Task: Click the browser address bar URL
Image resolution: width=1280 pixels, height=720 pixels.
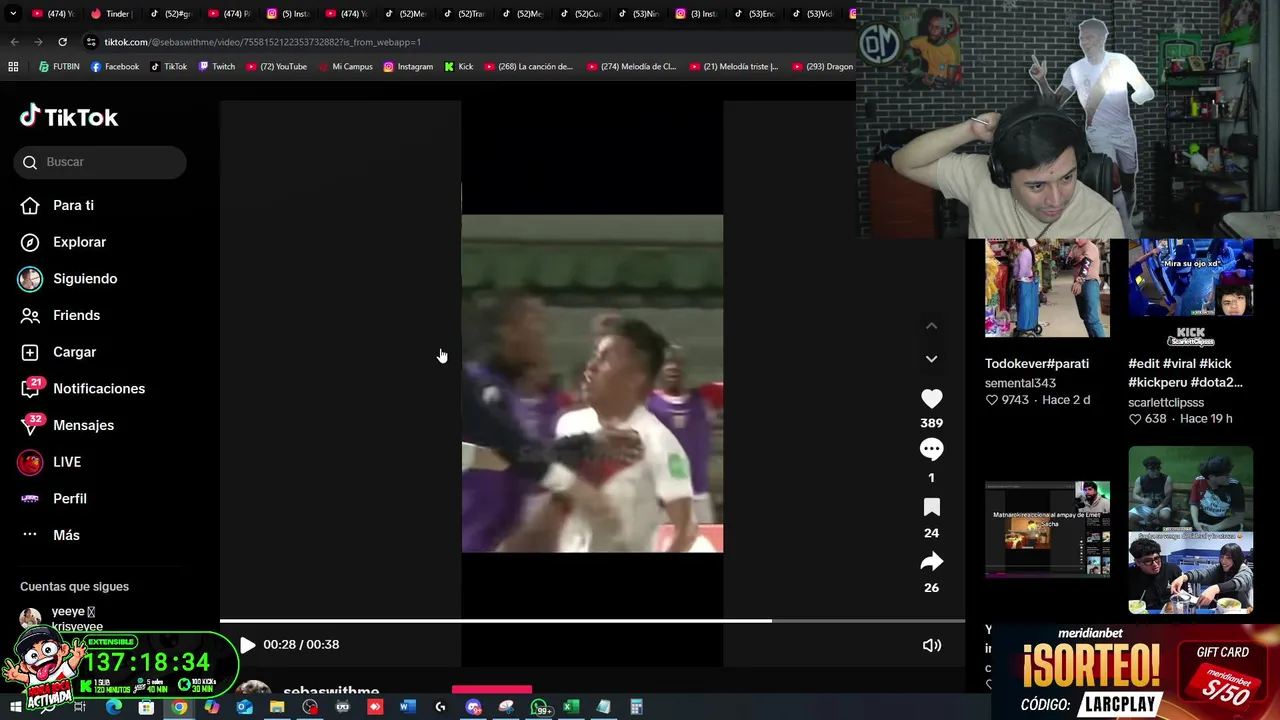Action: point(263,42)
